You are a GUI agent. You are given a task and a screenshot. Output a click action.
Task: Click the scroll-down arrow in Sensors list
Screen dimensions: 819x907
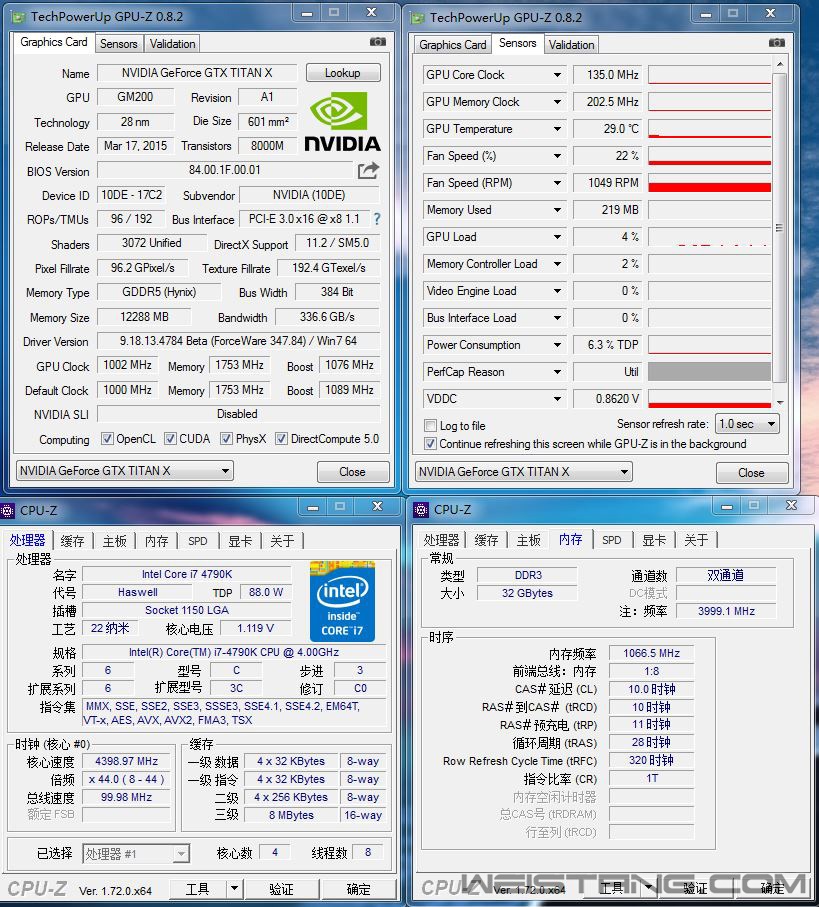779,402
